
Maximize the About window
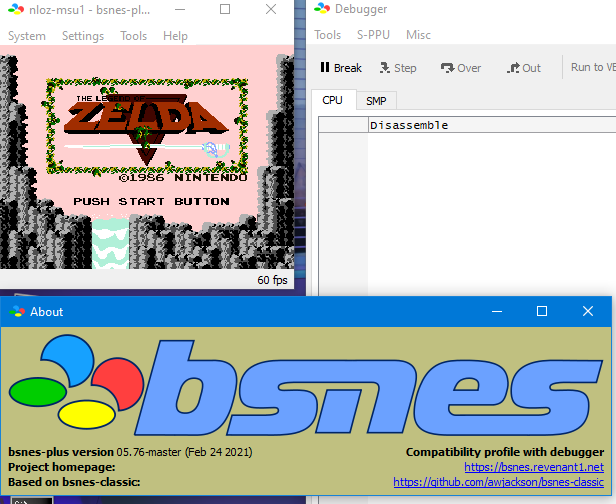542,312
